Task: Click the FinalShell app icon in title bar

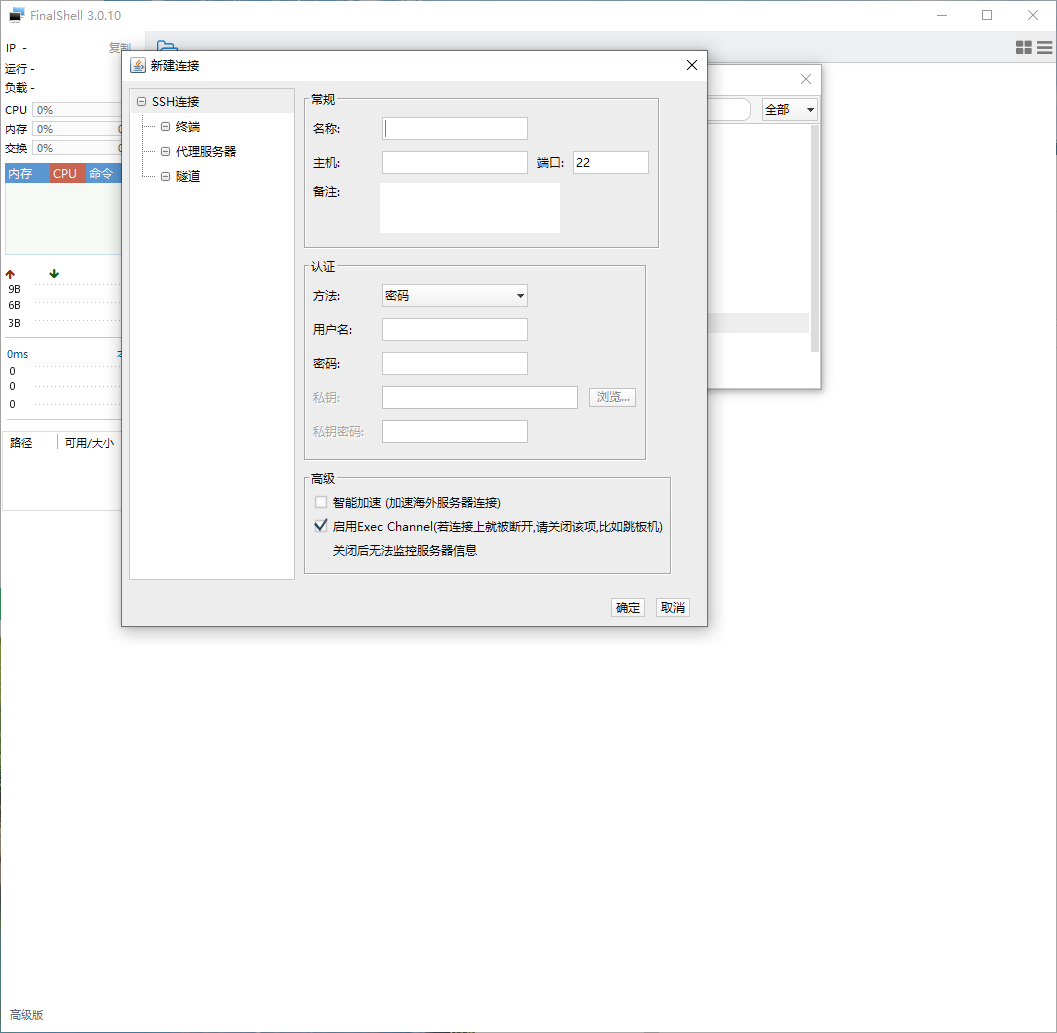Action: coord(17,15)
